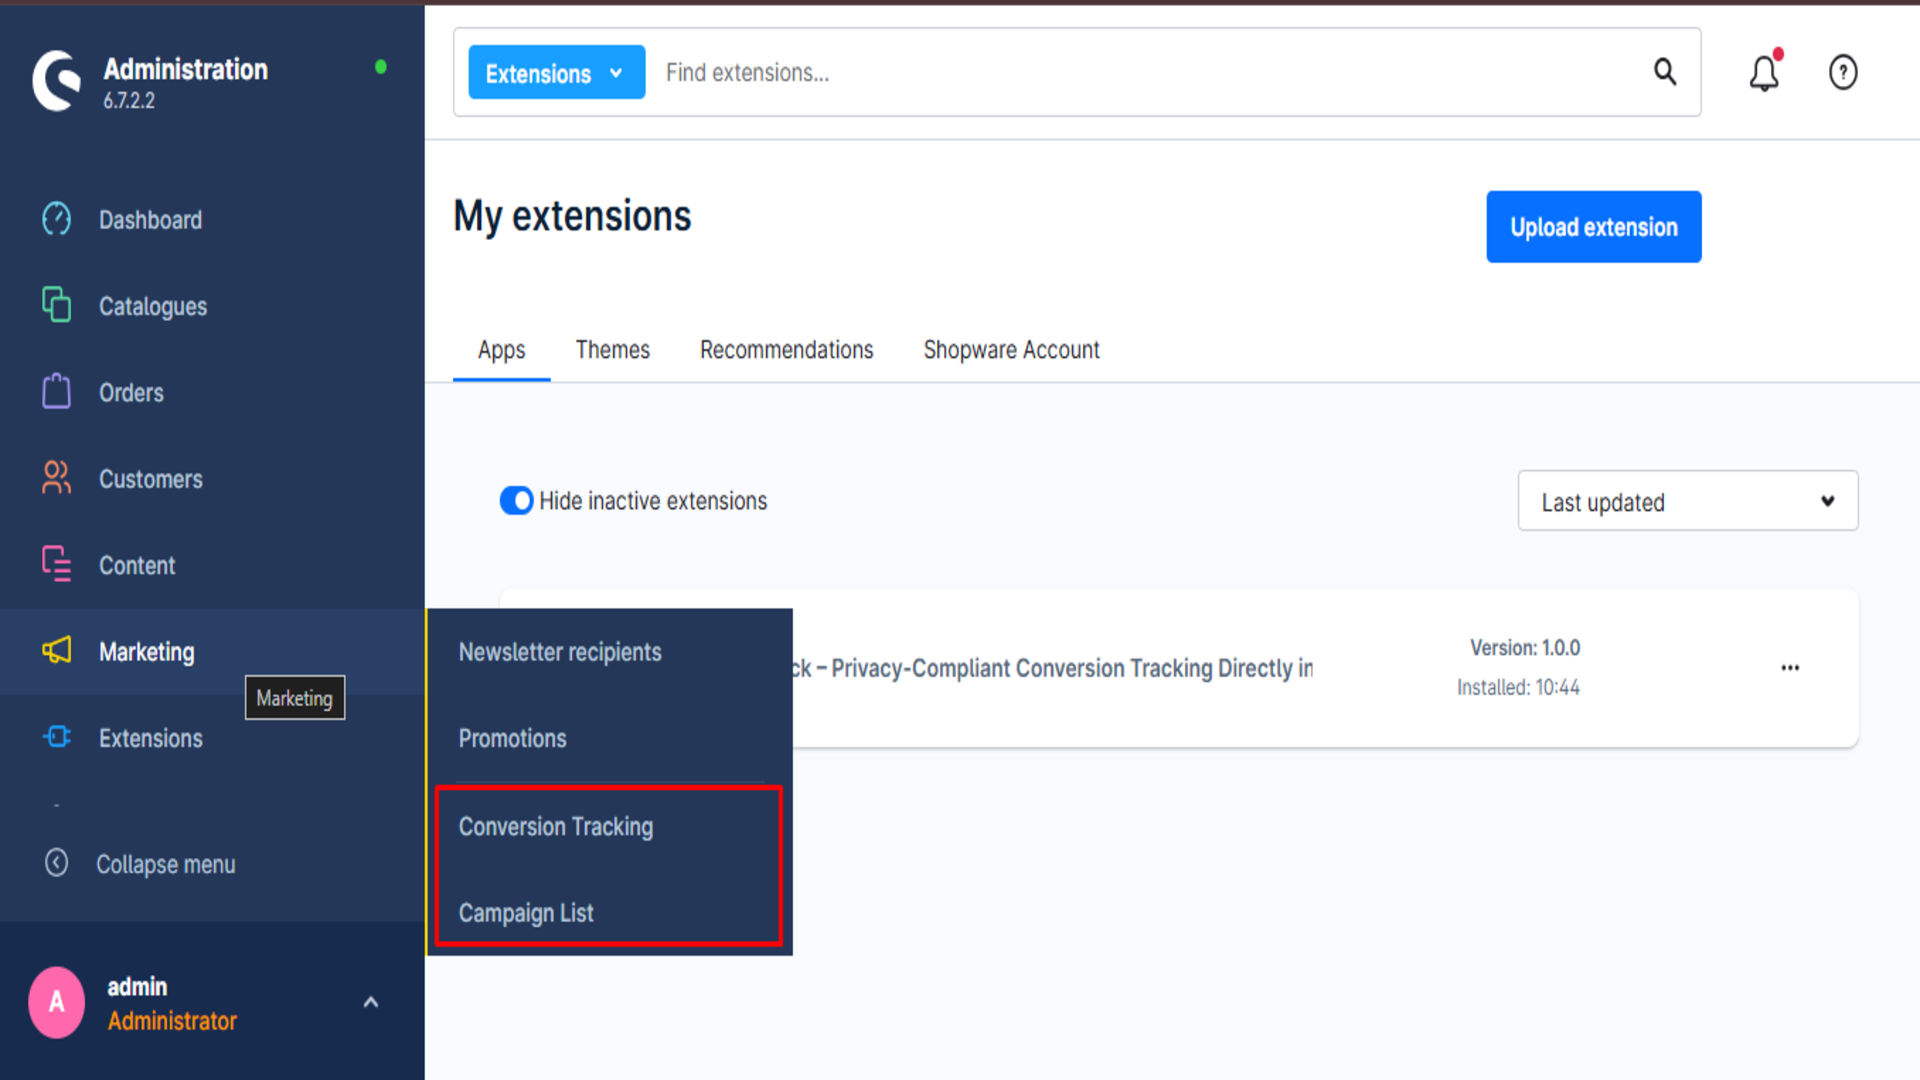Click the Upload extension button
The image size is (1920, 1080).
pos(1593,227)
